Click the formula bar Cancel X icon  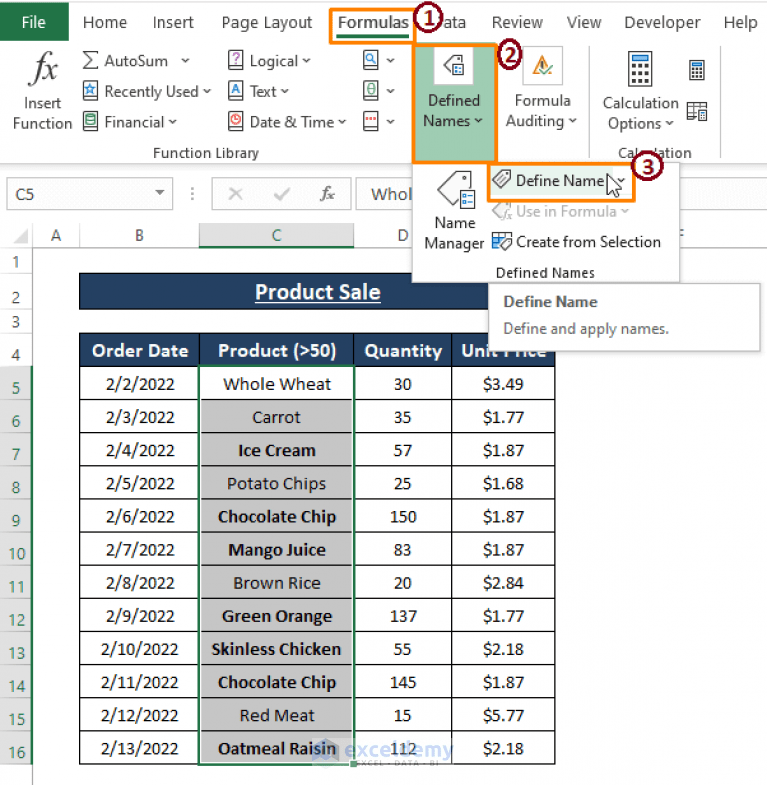click(235, 194)
